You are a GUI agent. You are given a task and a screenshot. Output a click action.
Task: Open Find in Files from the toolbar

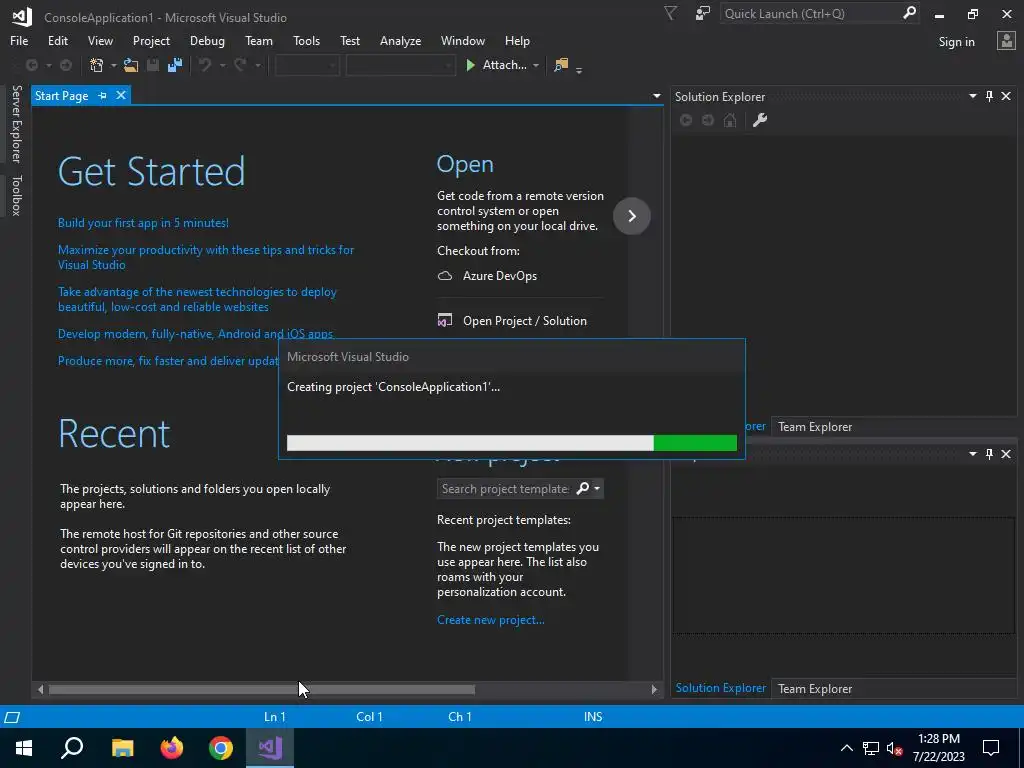[x=561, y=65]
